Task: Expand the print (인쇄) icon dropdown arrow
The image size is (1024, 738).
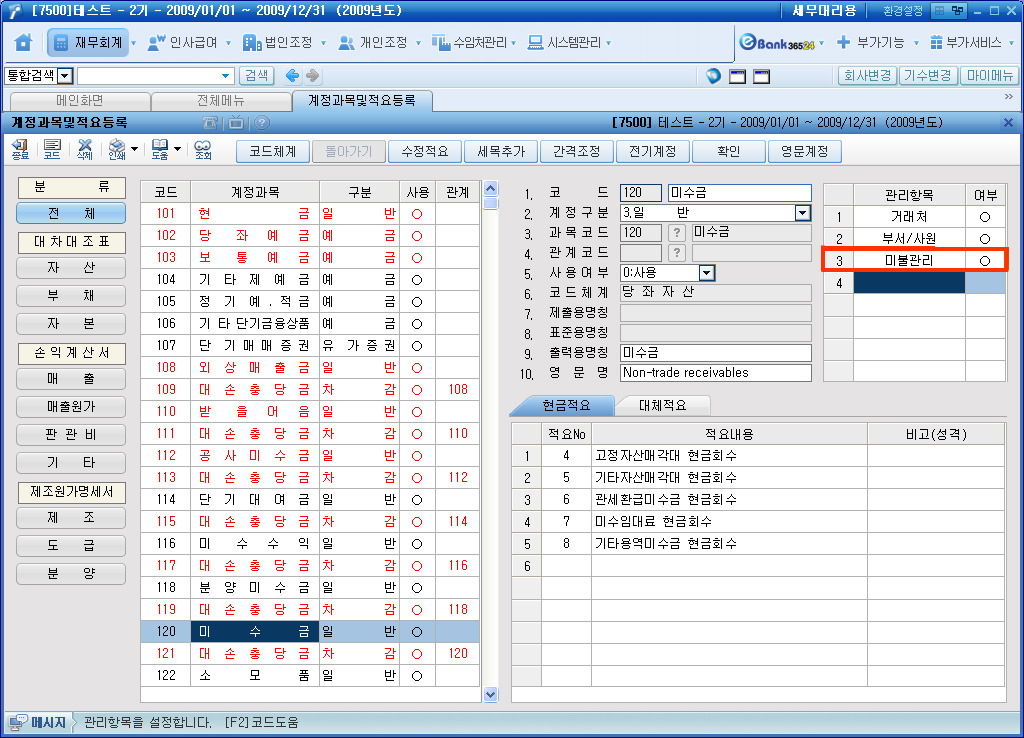Action: 135,150
